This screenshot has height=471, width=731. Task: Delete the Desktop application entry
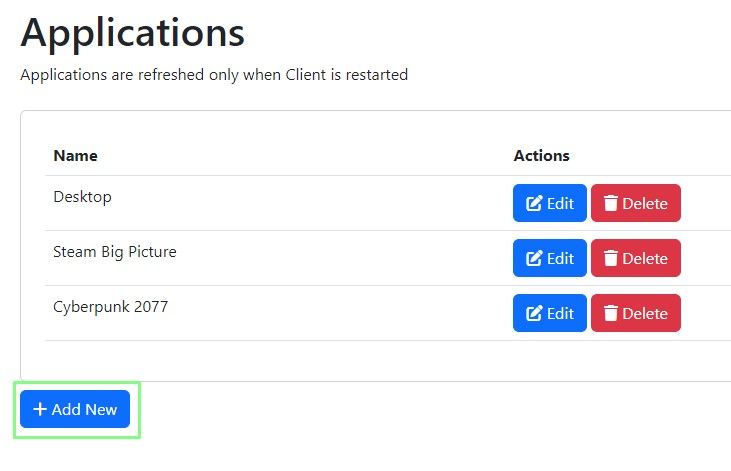click(636, 203)
